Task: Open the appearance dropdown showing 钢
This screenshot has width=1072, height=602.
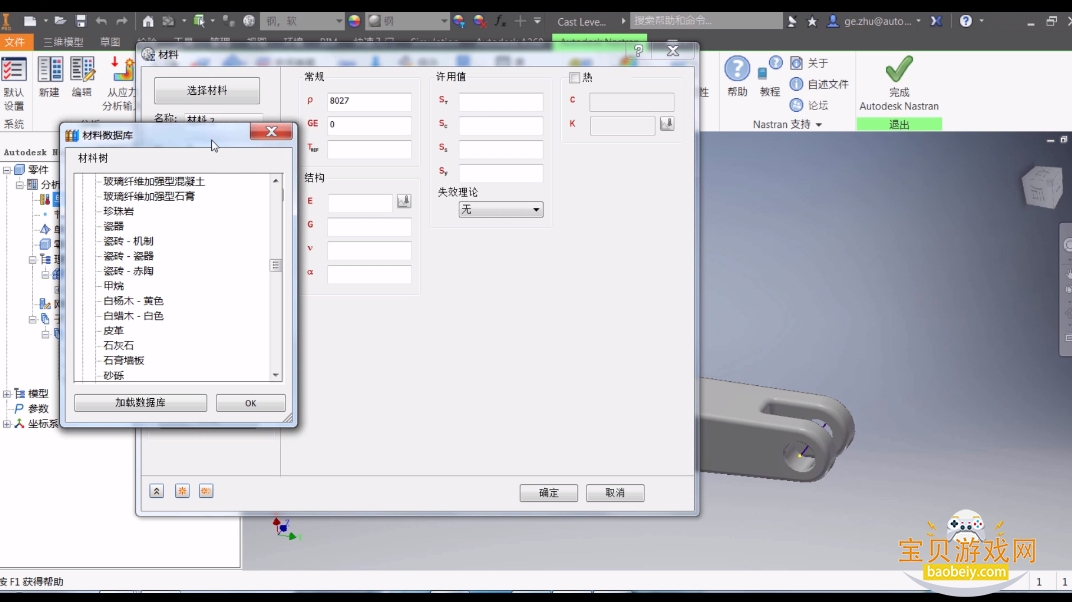Action: [407, 21]
